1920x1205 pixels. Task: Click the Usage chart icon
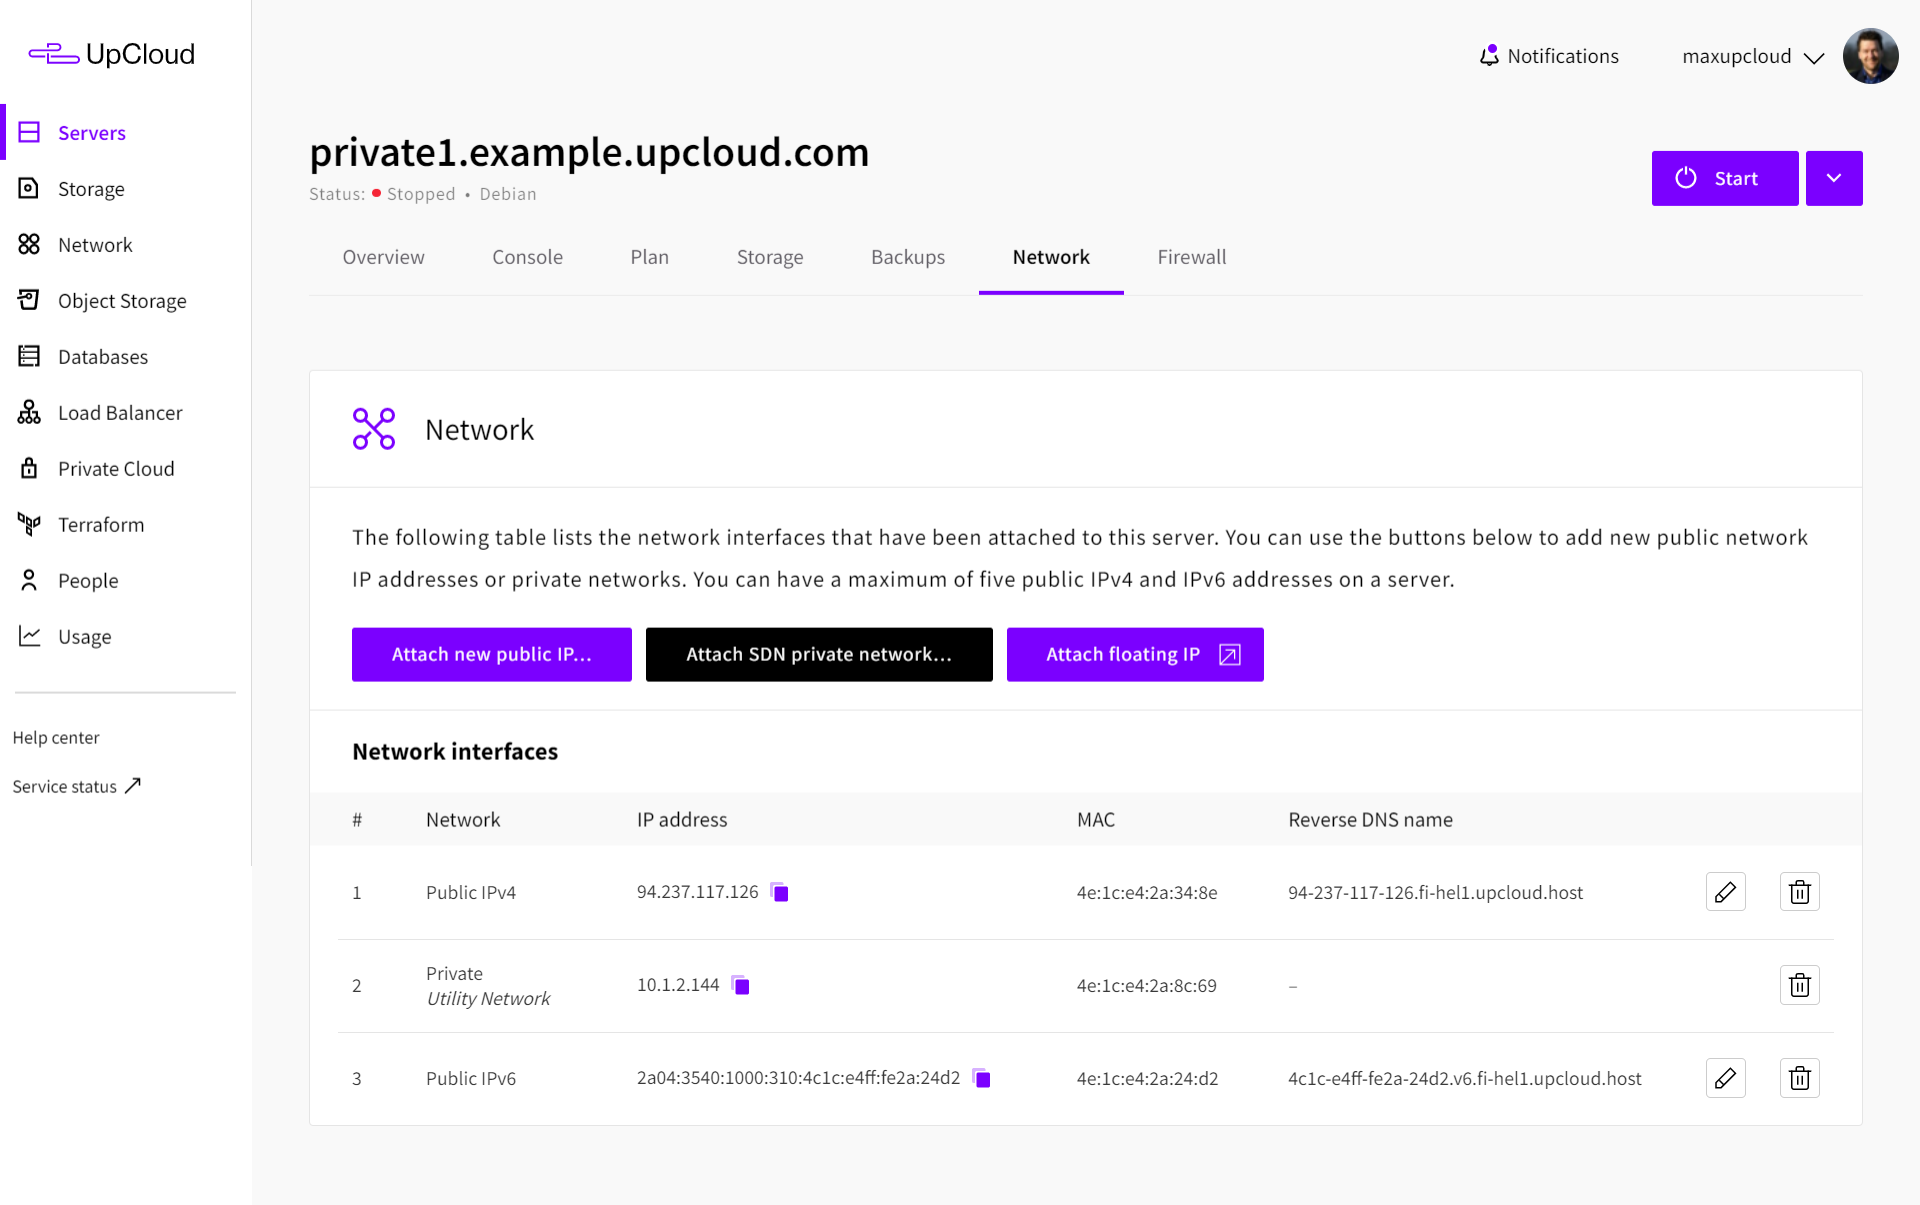(x=29, y=636)
